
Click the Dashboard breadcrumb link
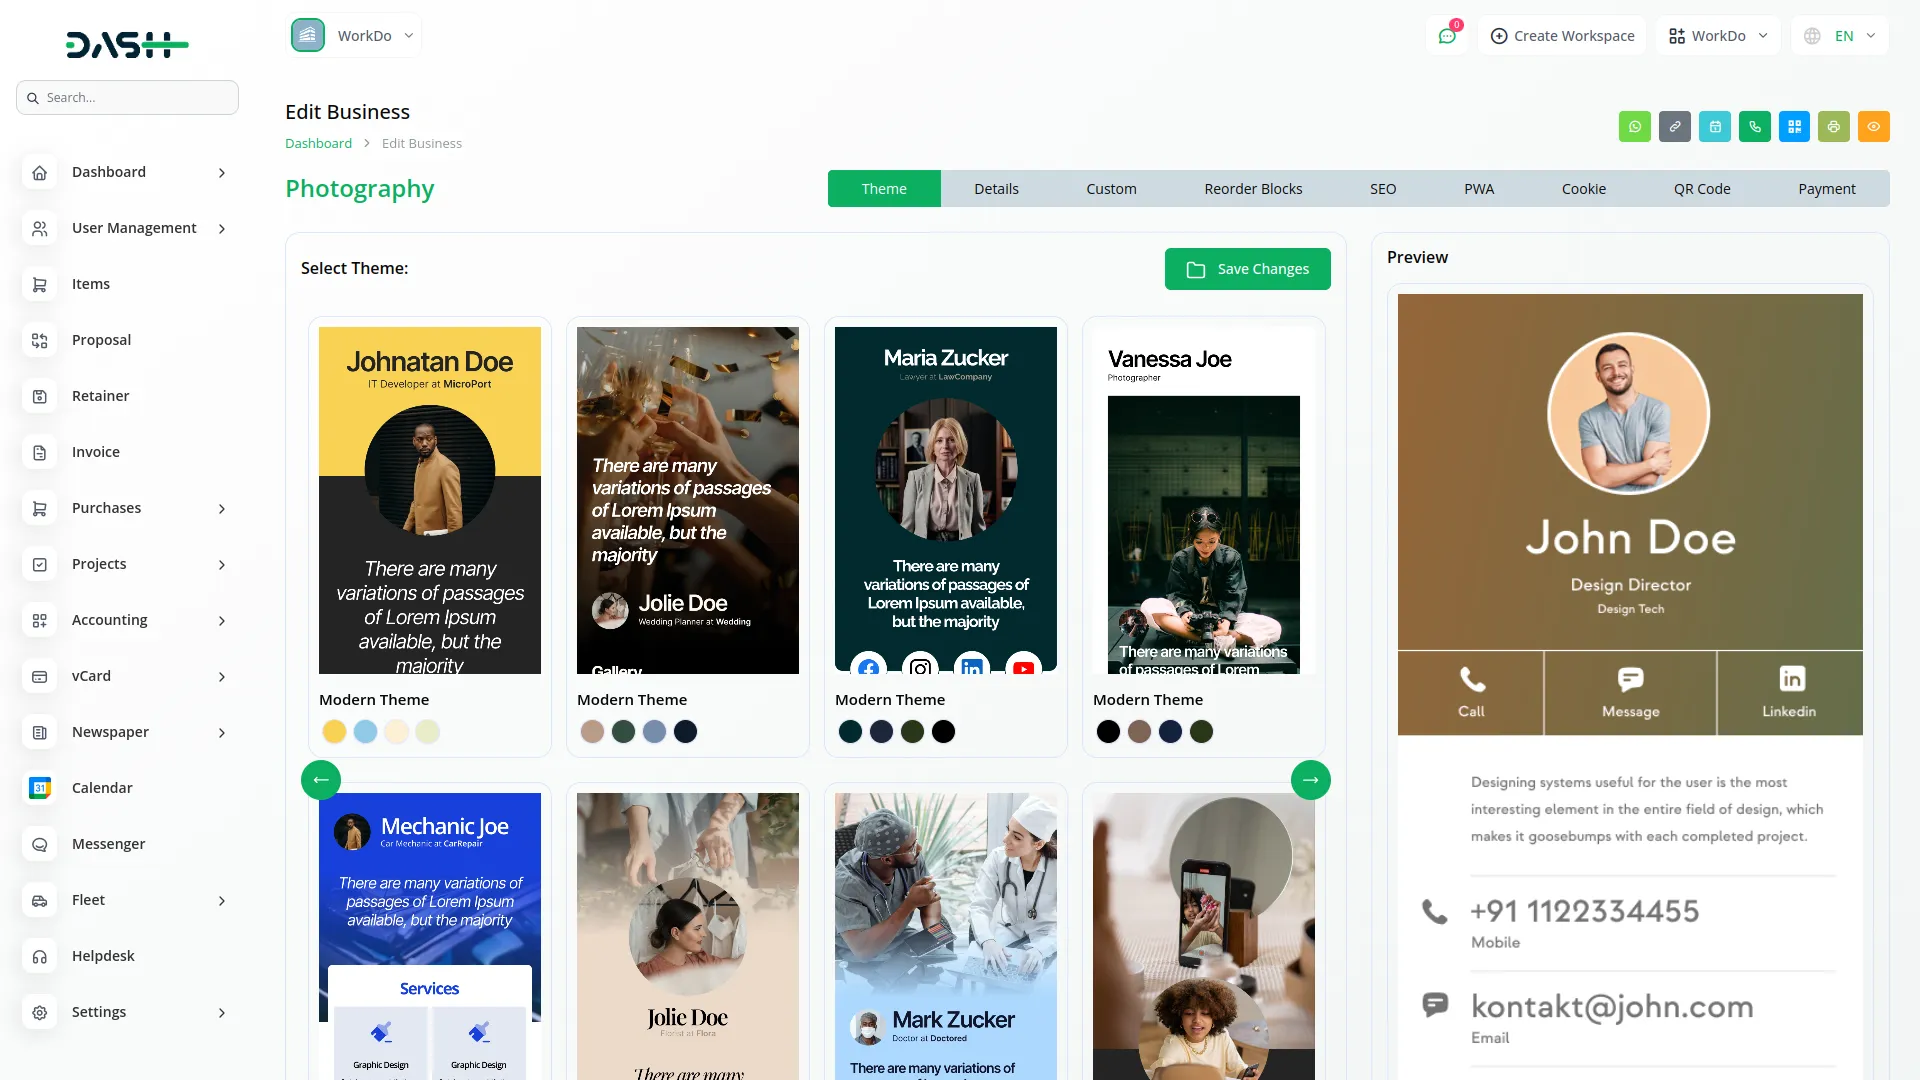coord(318,143)
